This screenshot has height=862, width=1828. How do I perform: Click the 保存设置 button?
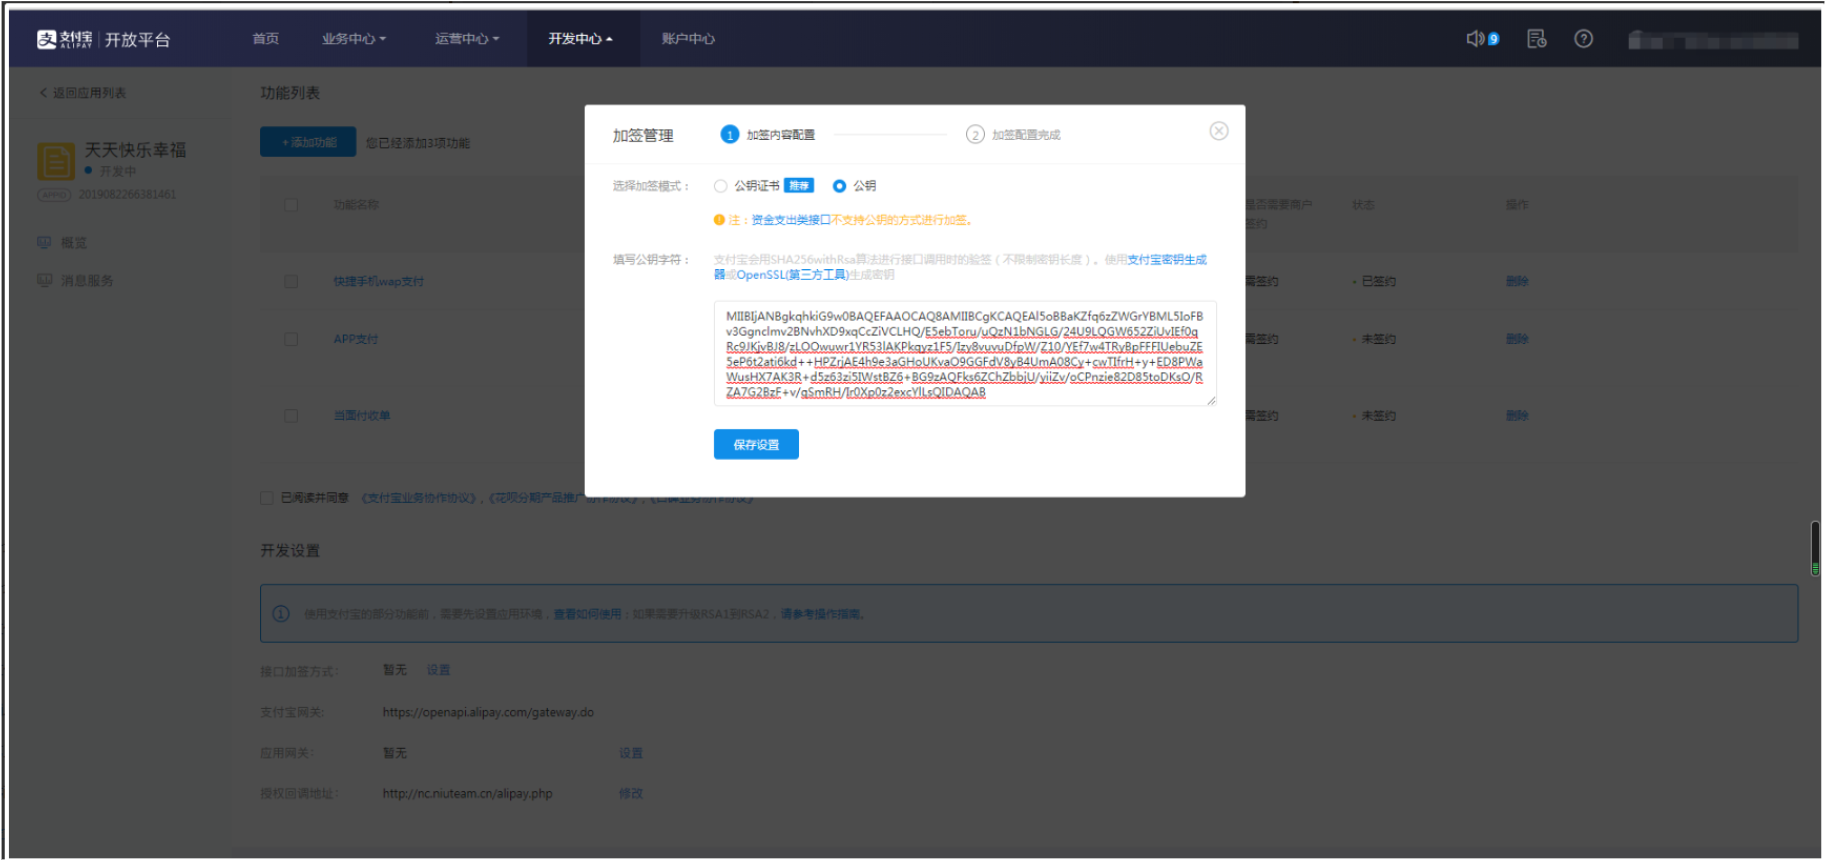pyautogui.click(x=756, y=445)
